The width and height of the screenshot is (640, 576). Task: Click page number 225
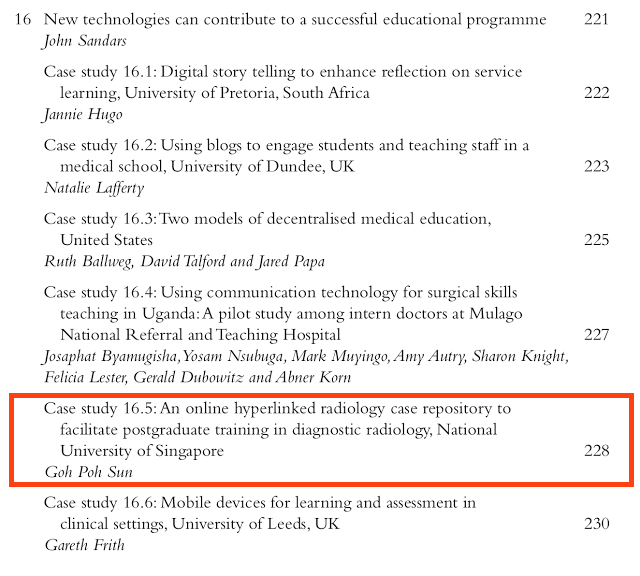pyautogui.click(x=596, y=240)
